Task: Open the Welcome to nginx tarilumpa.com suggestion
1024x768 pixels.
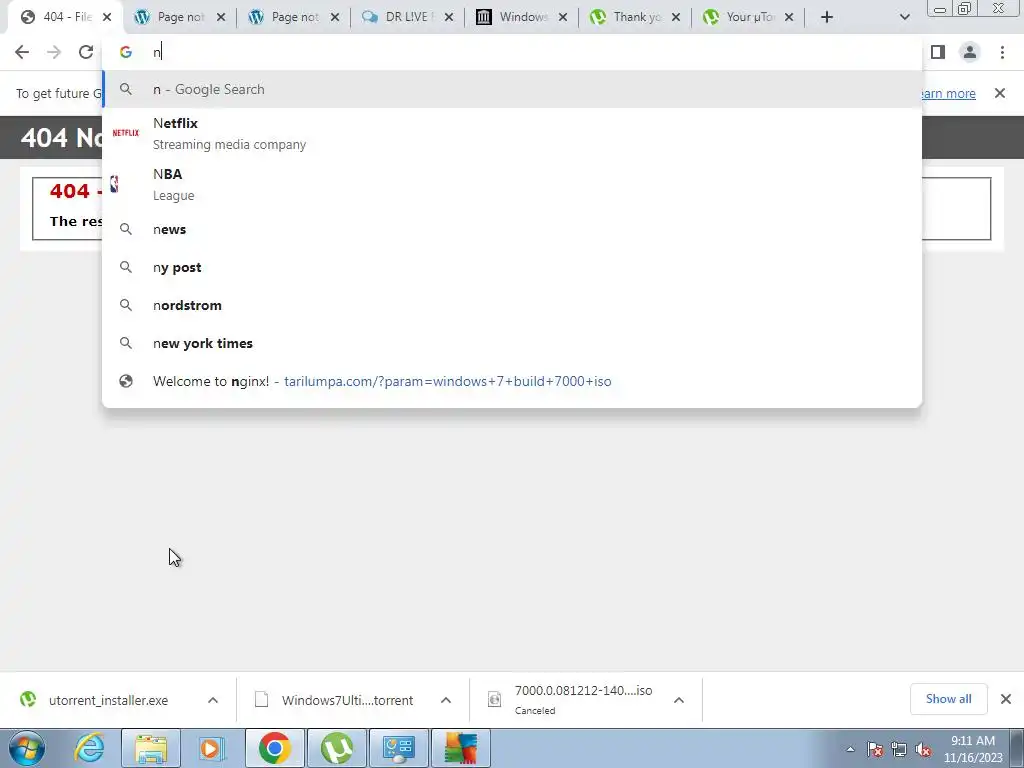Action: click(512, 381)
